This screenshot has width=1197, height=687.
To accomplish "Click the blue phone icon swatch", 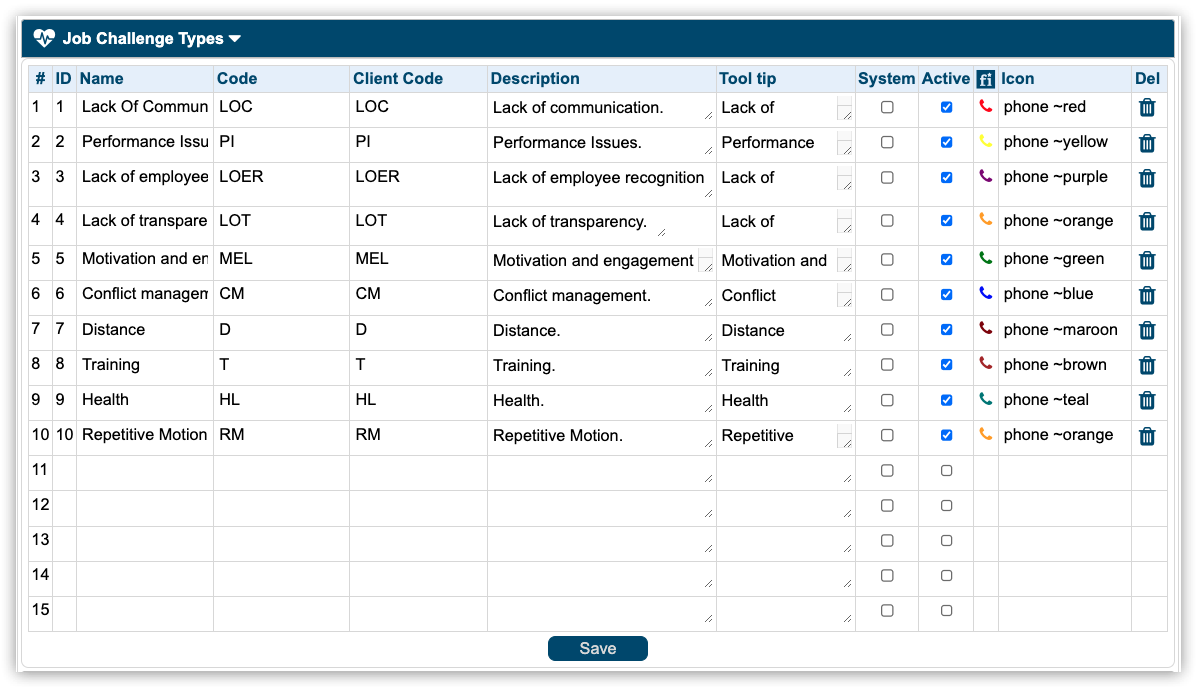I will coord(985,294).
